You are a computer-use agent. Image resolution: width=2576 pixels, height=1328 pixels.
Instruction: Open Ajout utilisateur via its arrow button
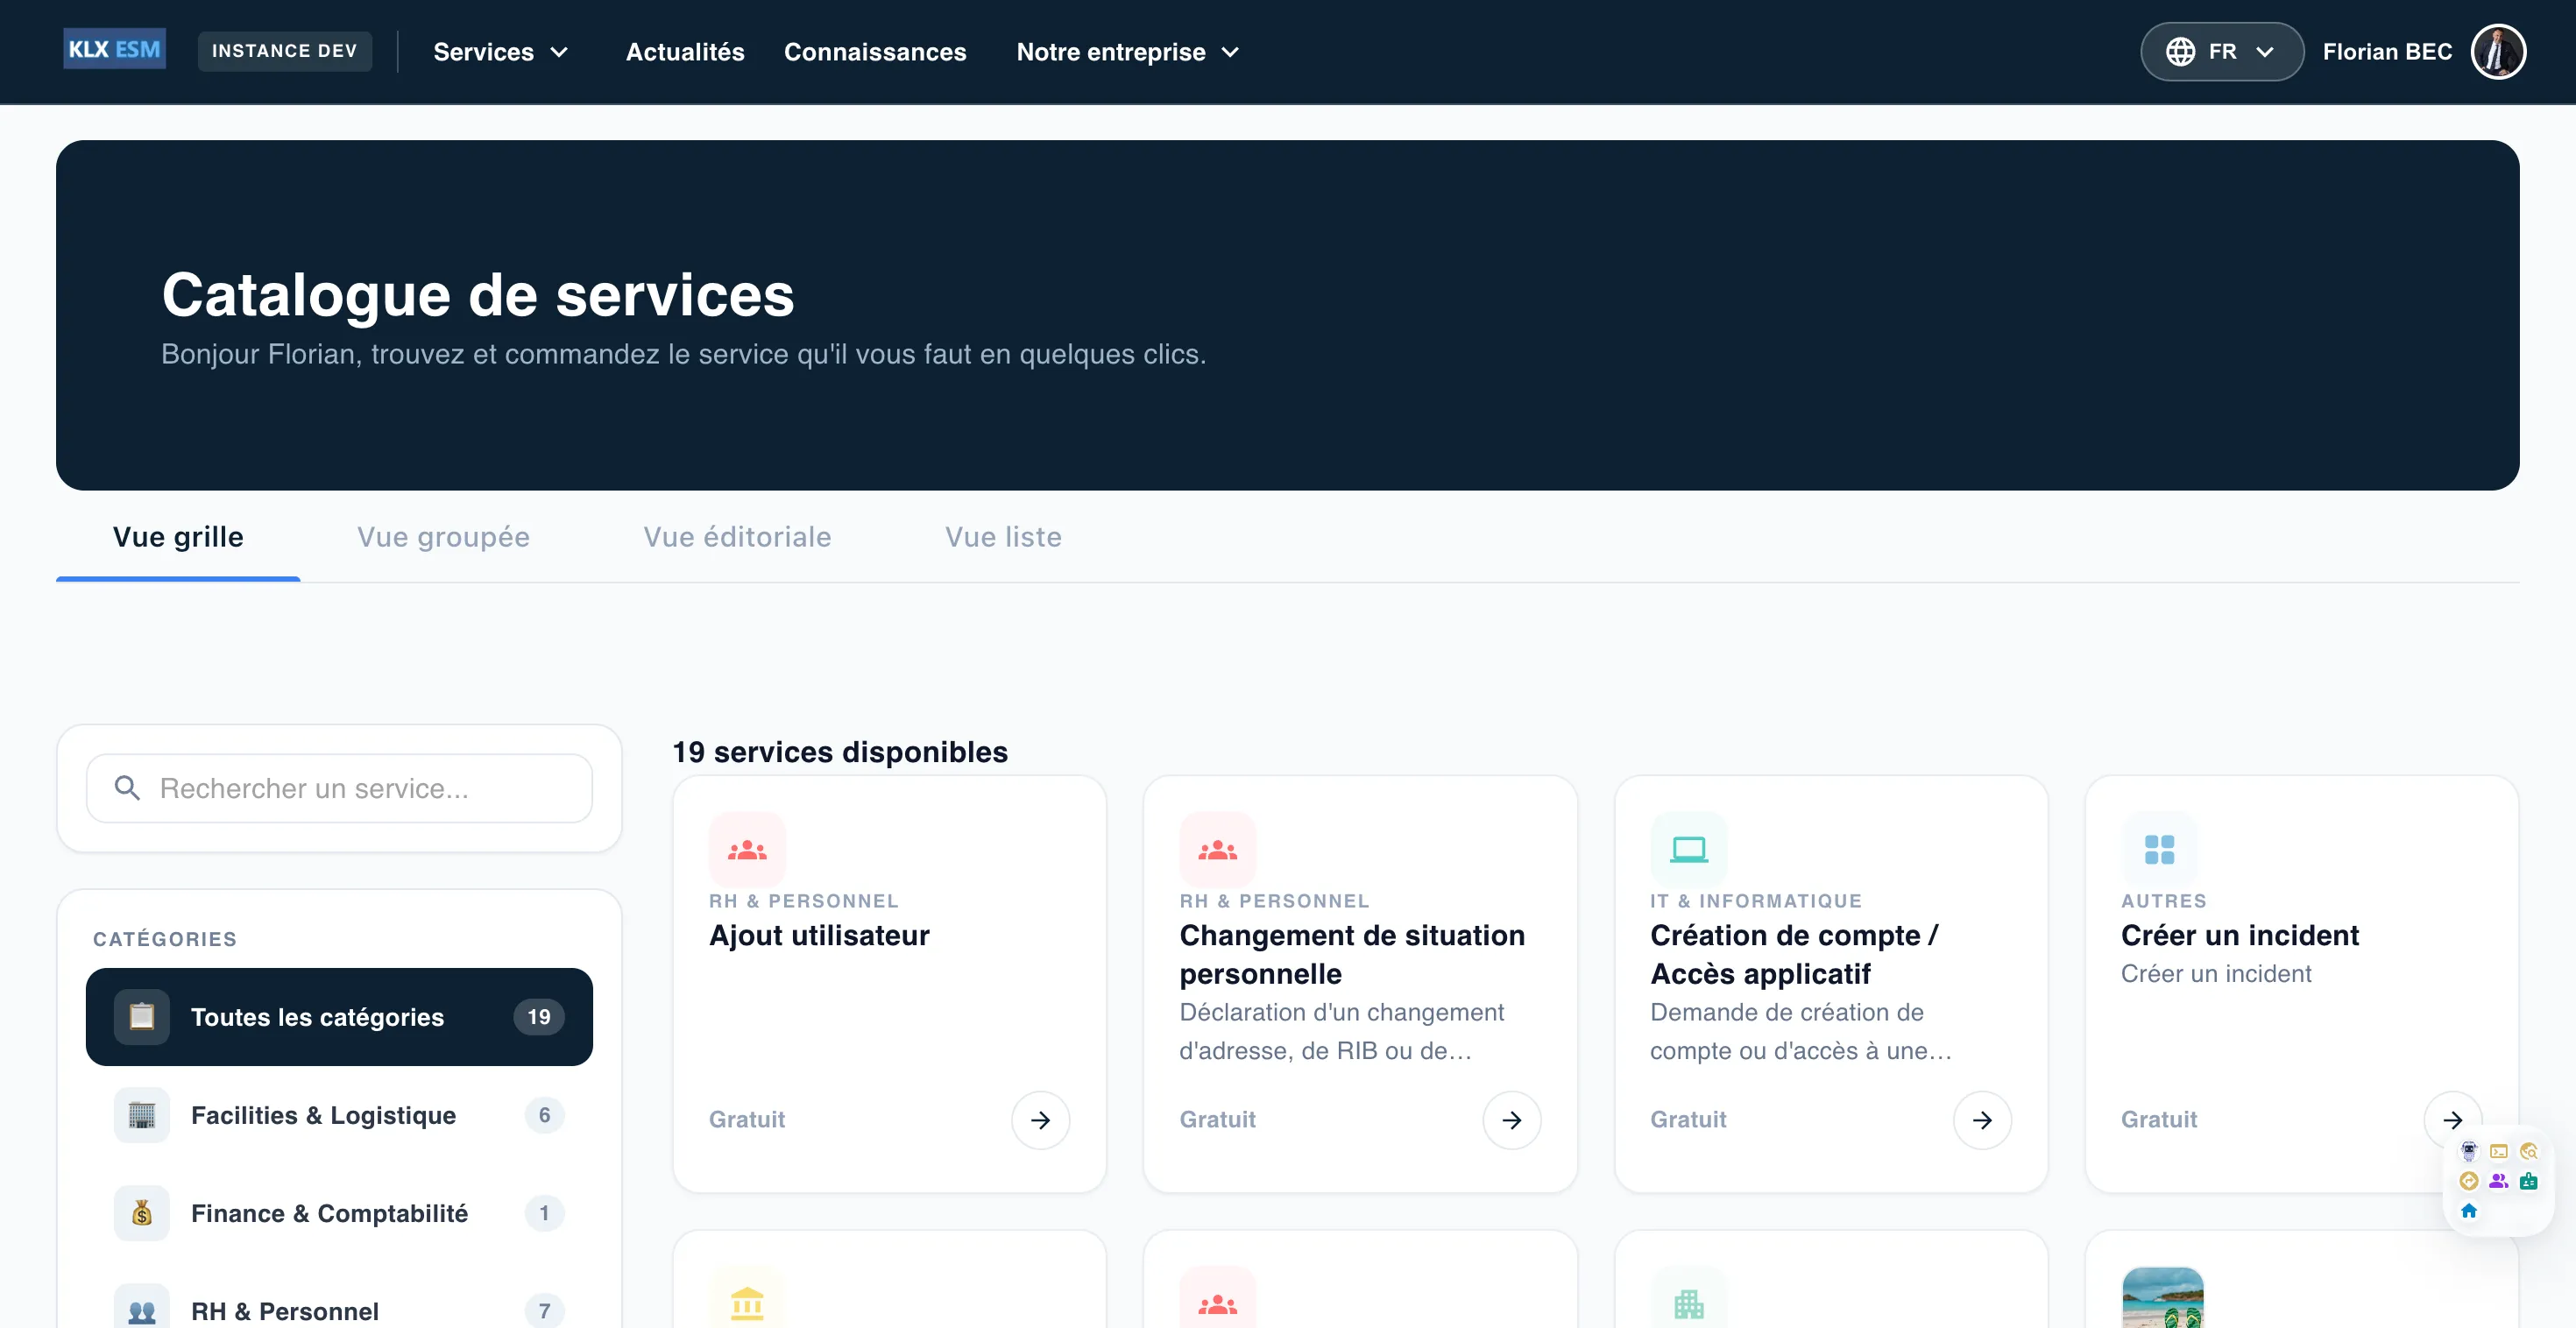tap(1040, 1120)
